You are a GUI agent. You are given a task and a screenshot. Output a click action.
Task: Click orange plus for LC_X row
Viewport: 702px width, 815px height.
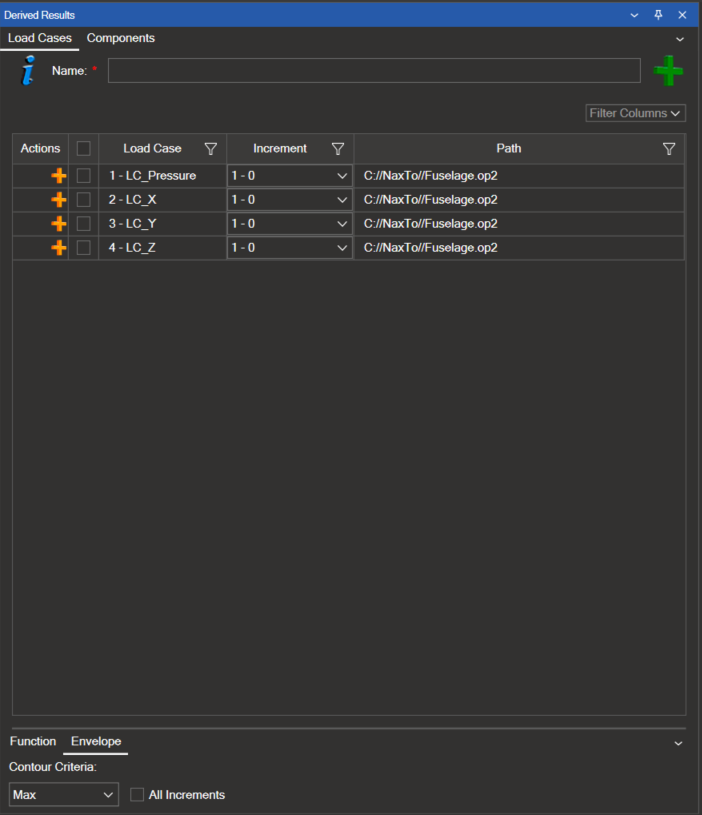[x=59, y=200]
